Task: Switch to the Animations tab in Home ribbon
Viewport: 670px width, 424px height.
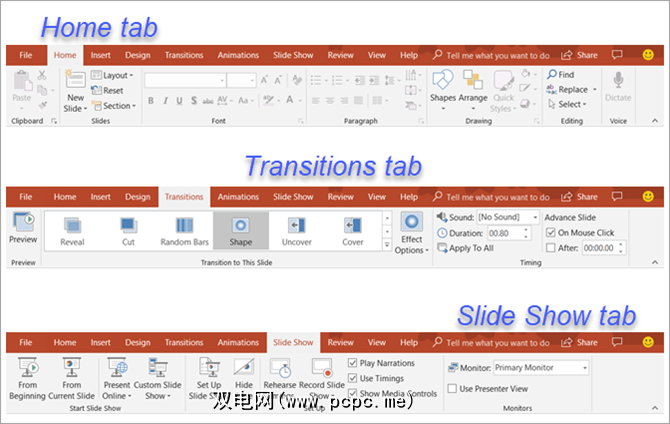Action: point(238,55)
